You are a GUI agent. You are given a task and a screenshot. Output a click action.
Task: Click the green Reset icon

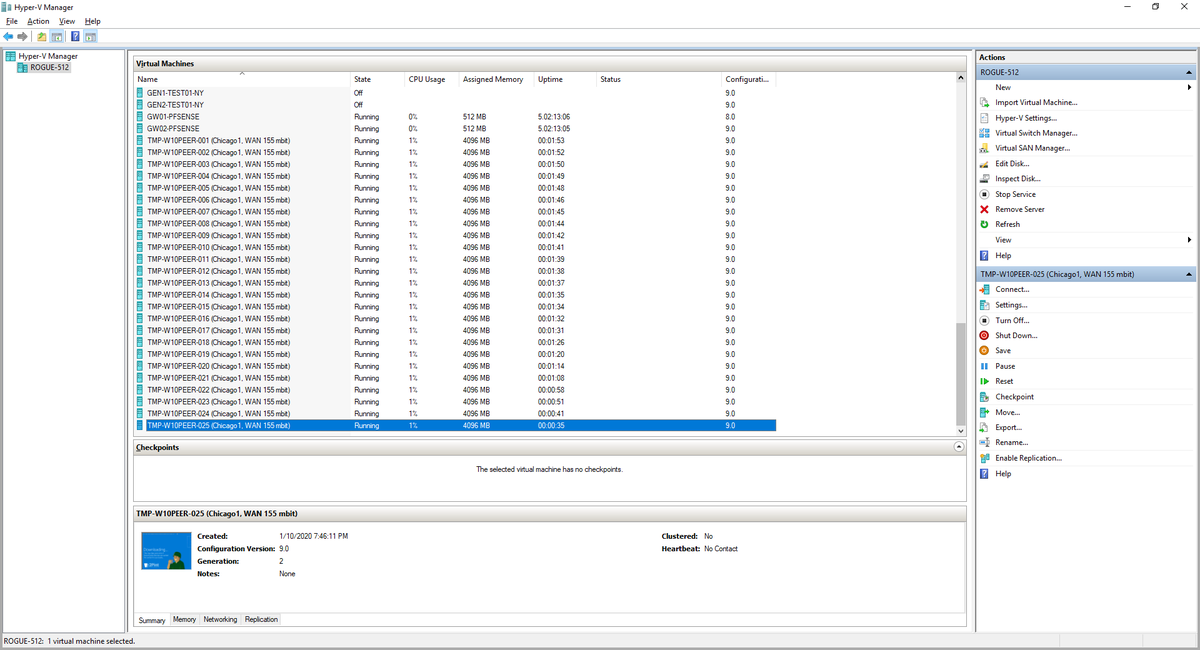tap(984, 381)
